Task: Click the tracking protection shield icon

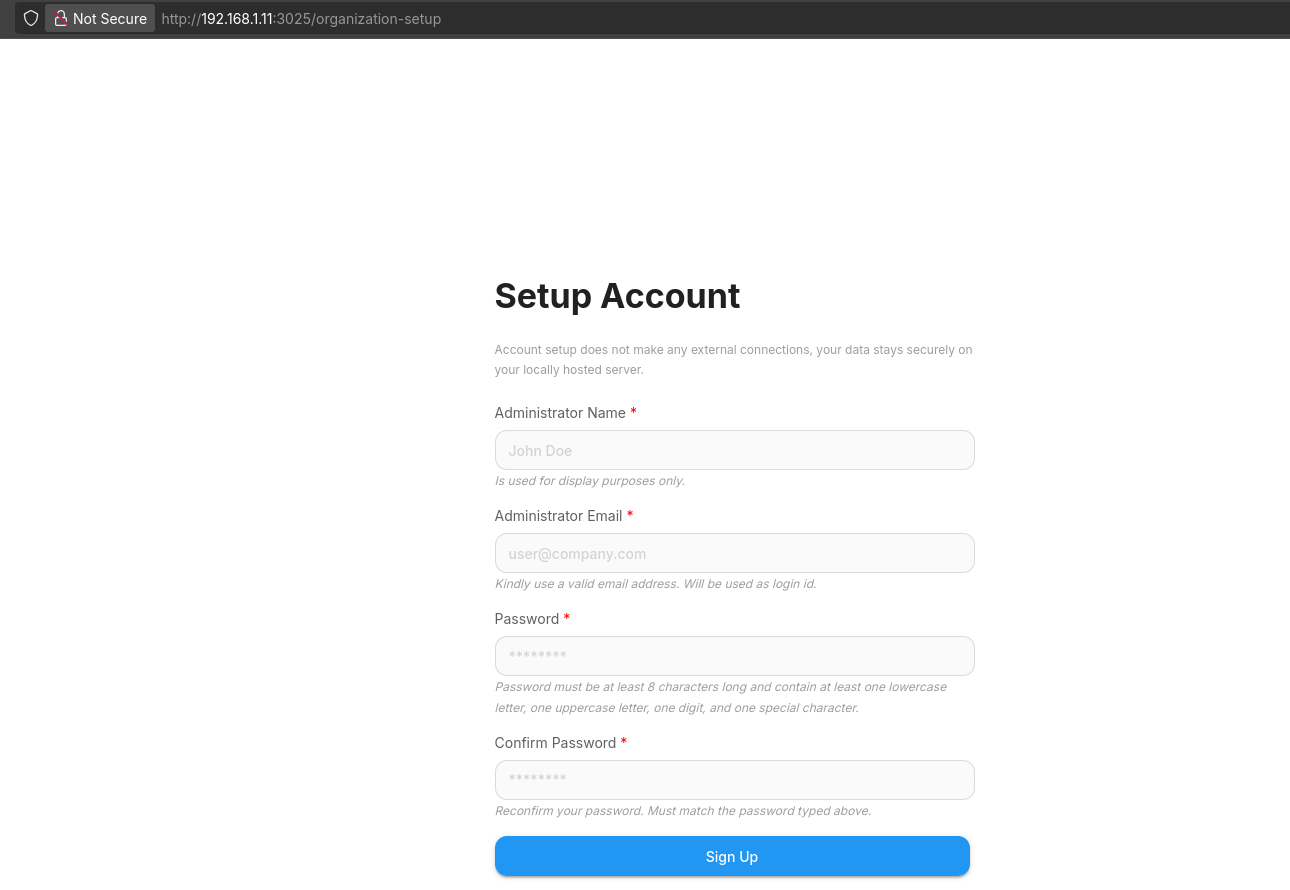Action: (x=31, y=18)
